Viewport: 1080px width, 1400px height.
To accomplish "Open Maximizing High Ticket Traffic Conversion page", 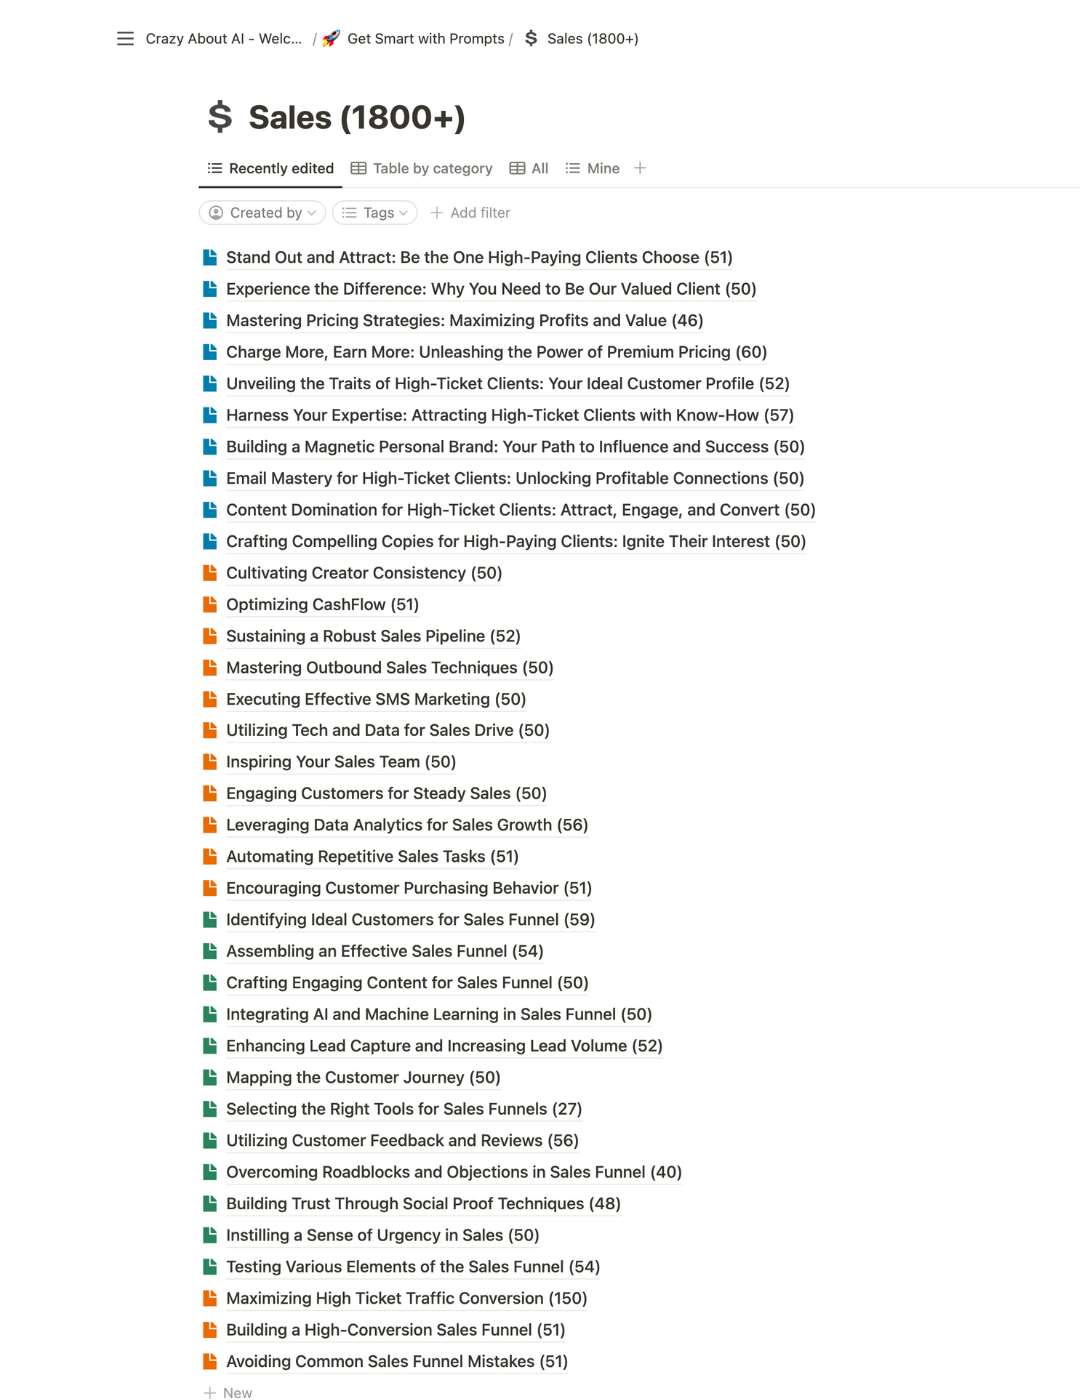I will [407, 1298].
